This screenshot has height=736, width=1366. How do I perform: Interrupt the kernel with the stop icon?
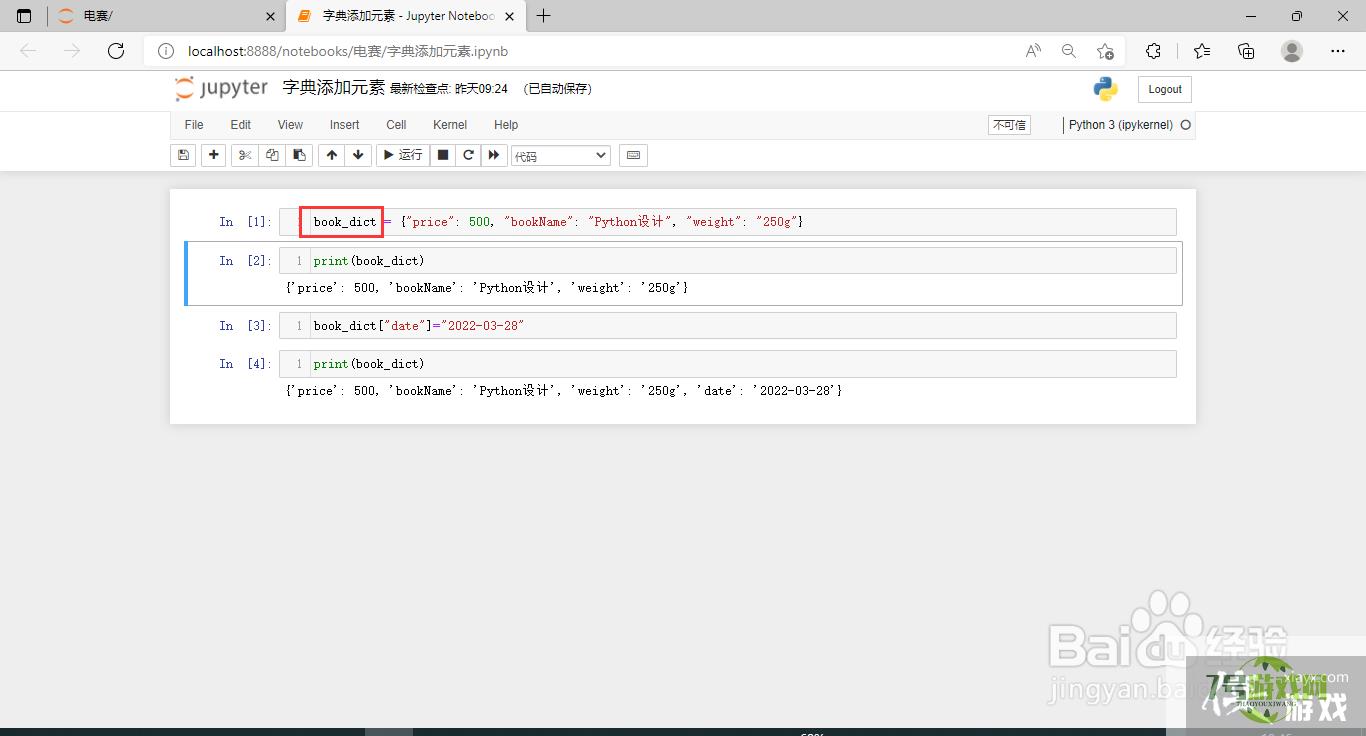click(x=442, y=155)
